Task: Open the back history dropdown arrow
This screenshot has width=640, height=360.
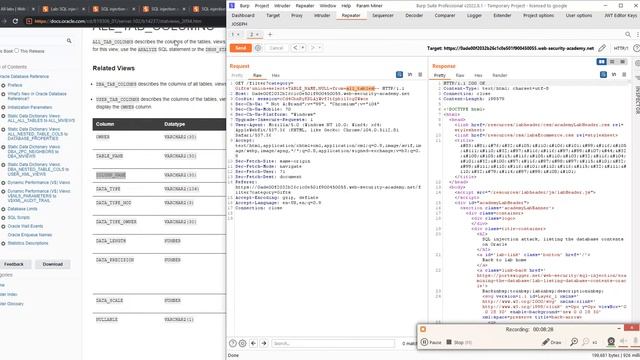Action: (302, 48)
